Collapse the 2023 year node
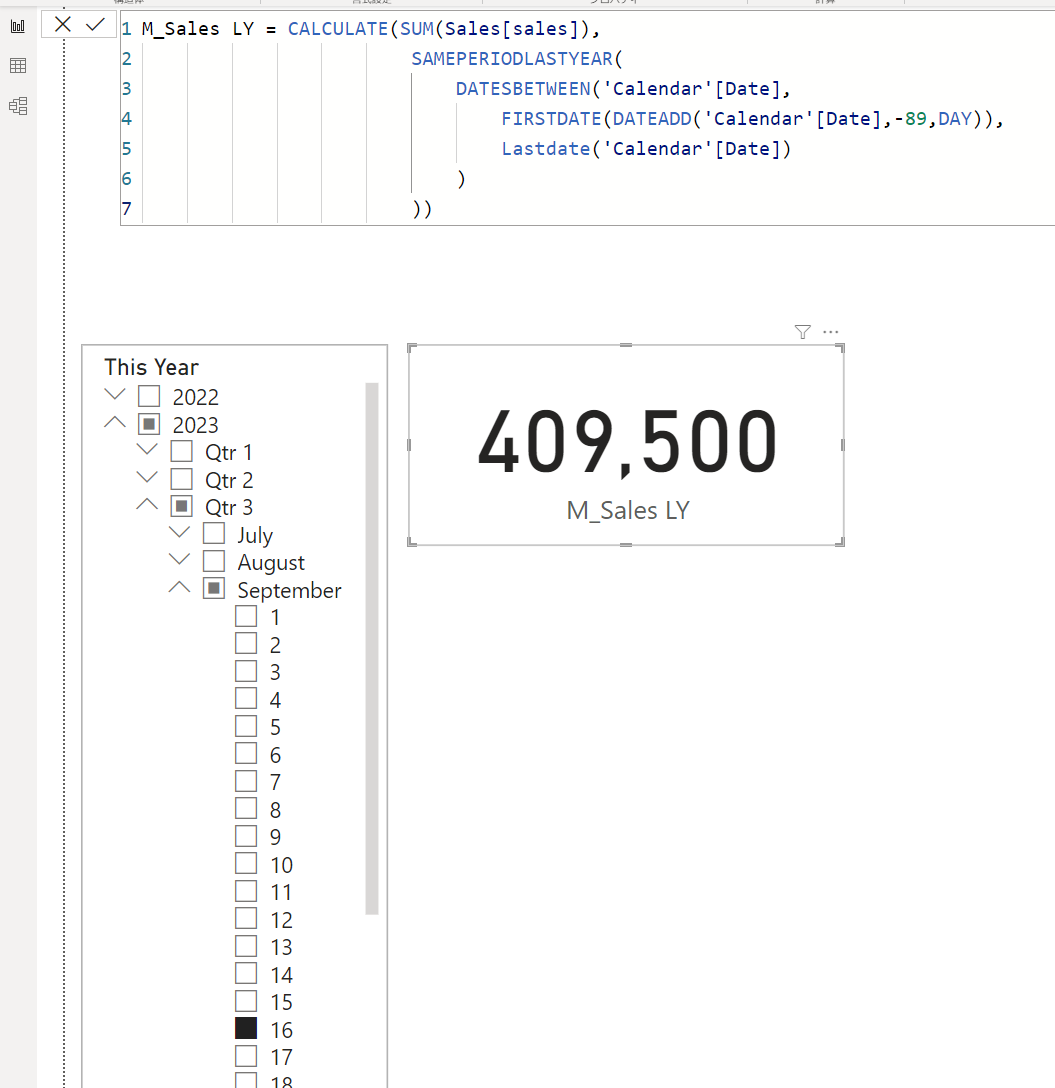Viewport: 1055px width, 1088px height. tap(115, 422)
